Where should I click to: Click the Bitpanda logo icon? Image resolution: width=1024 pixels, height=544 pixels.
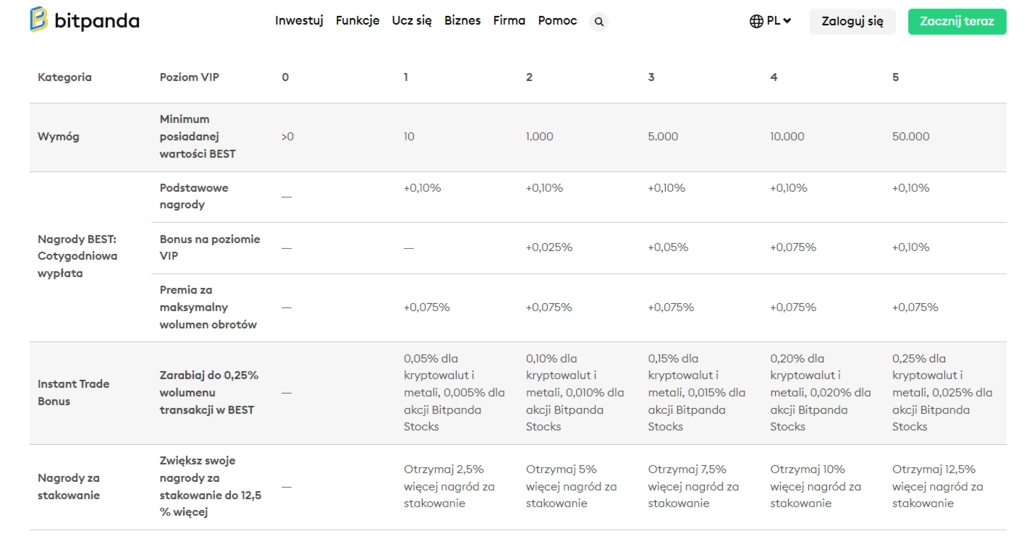[x=39, y=20]
